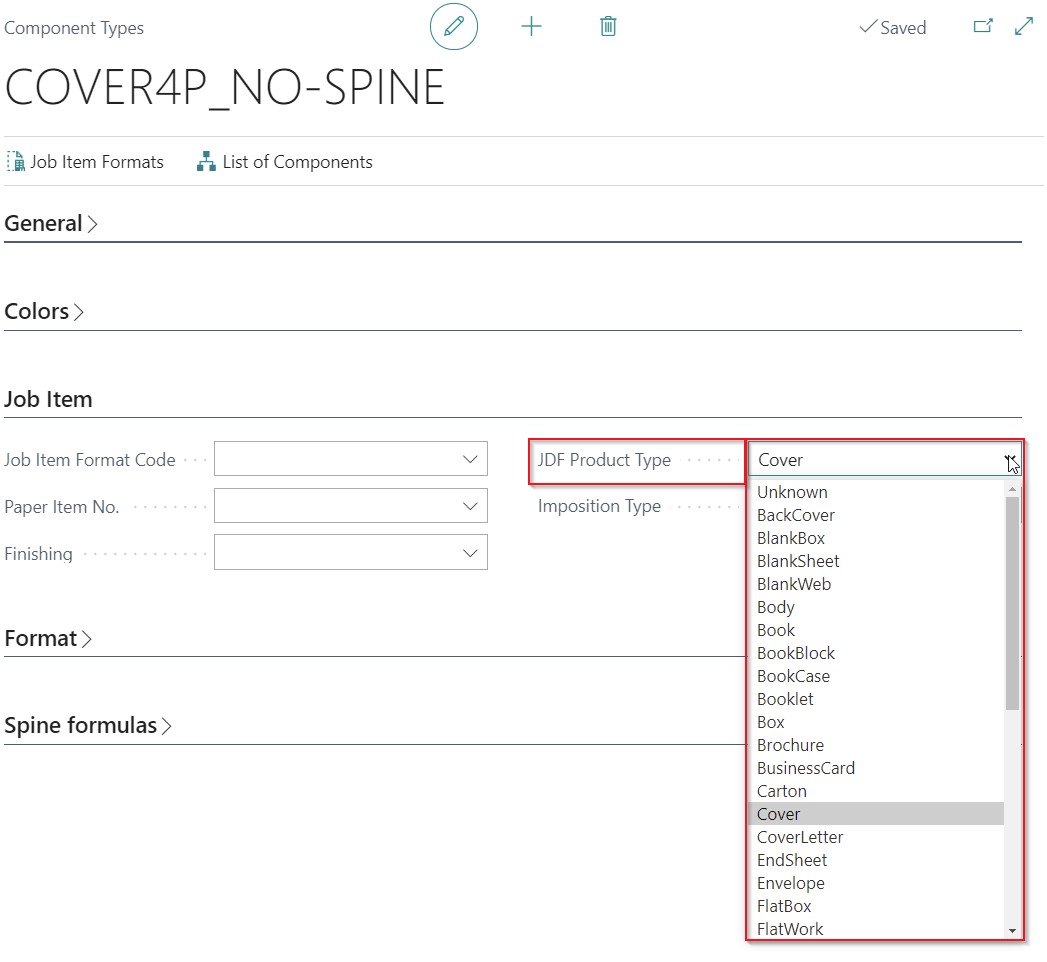Open List of Components action

285,162
